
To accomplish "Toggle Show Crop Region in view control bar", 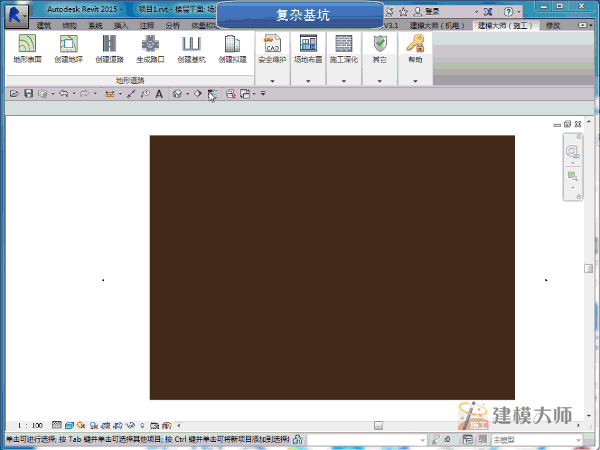I will click(x=118, y=425).
